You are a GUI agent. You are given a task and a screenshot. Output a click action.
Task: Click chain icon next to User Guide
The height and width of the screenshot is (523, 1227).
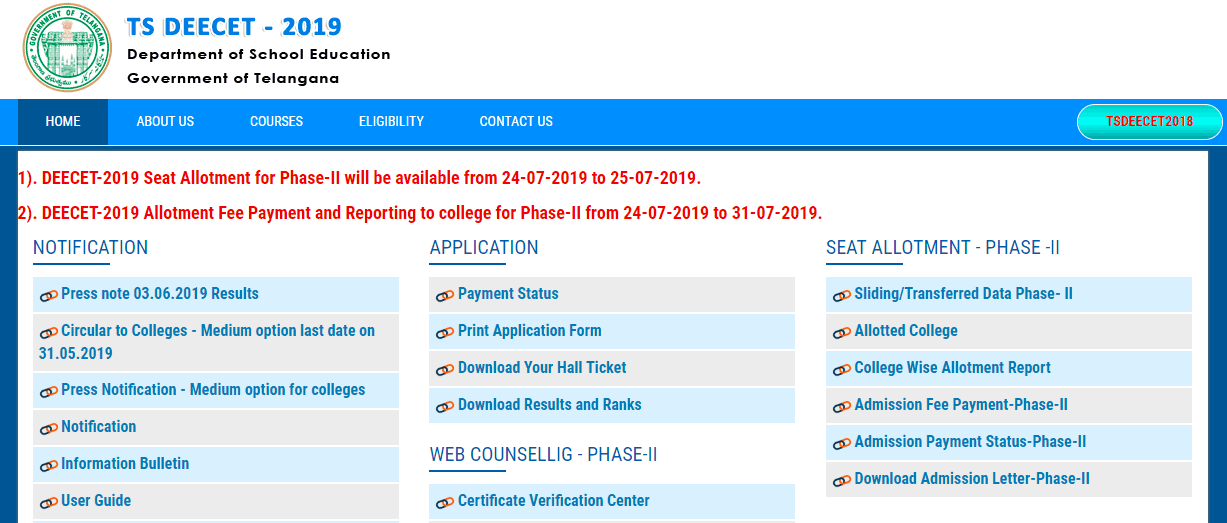click(x=48, y=503)
